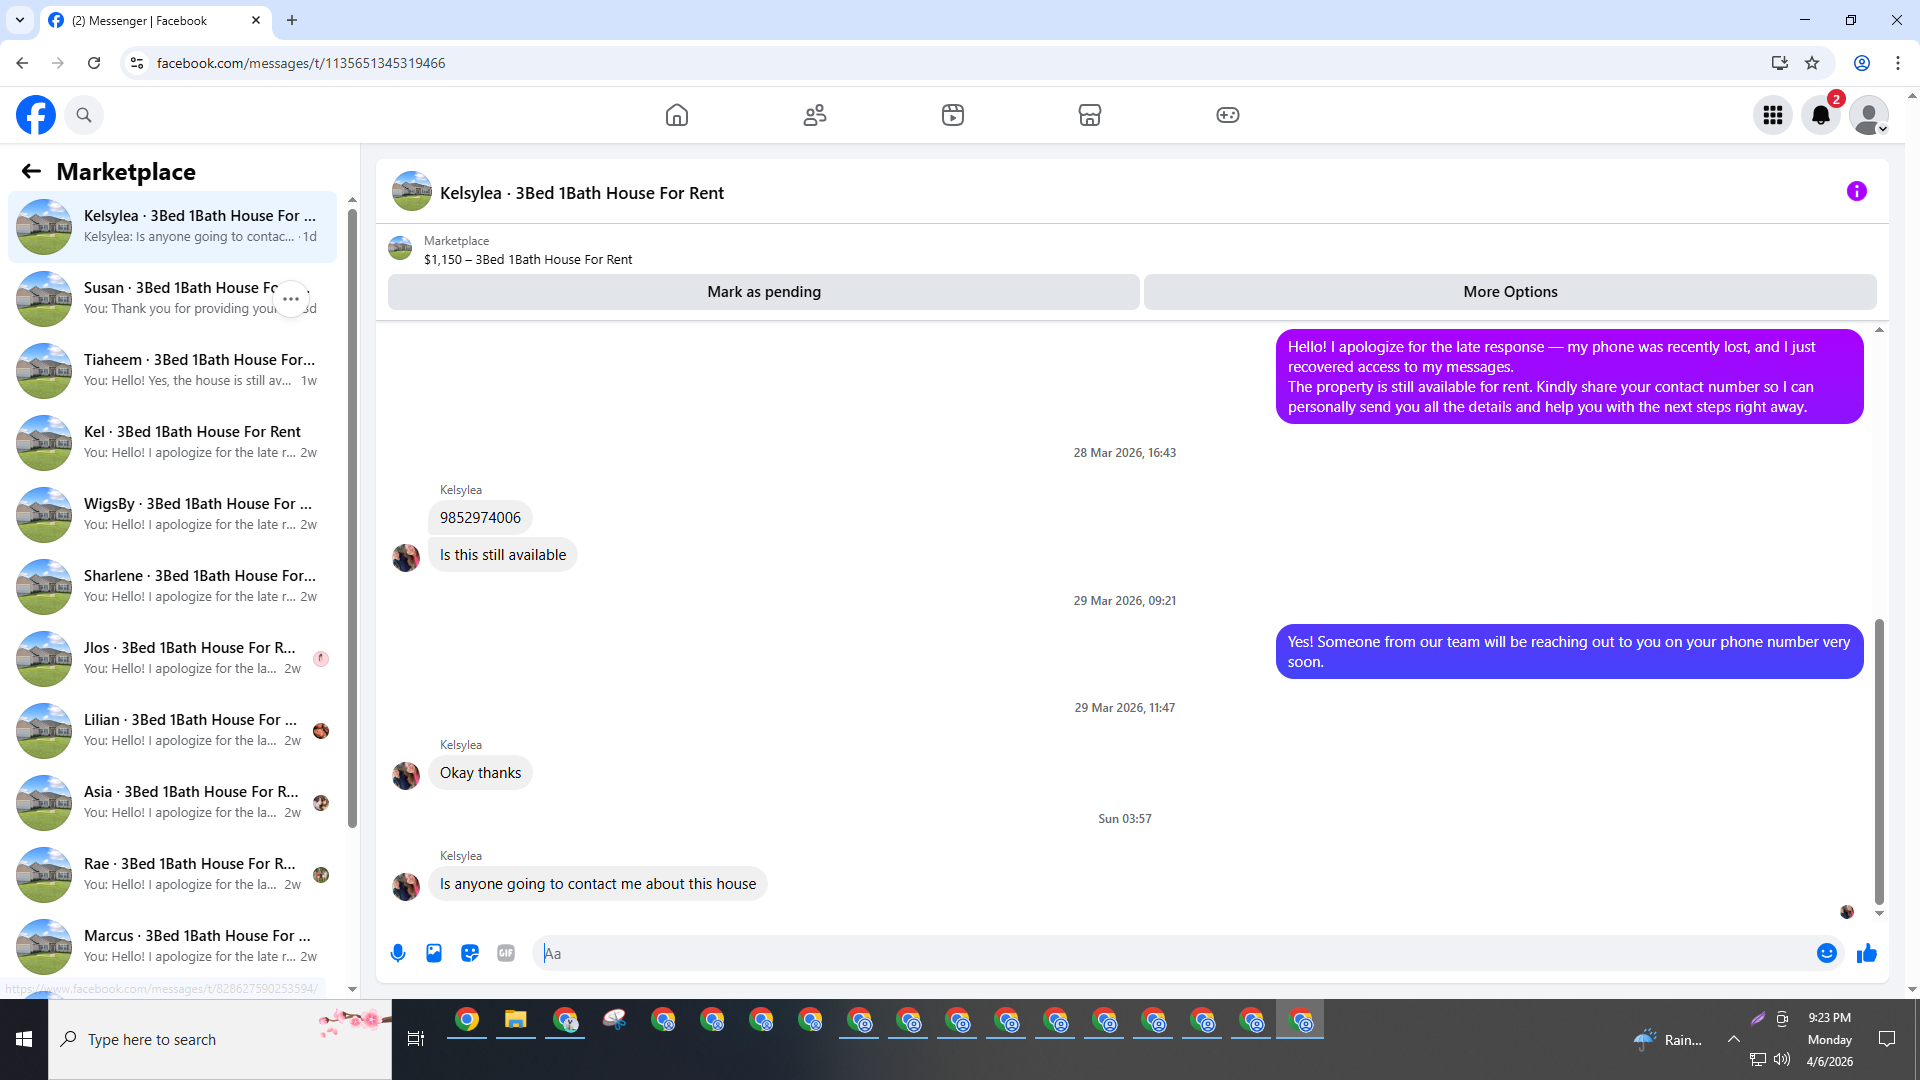The height and width of the screenshot is (1080, 1920).
Task: Click the address bar URL
Action: (301, 63)
